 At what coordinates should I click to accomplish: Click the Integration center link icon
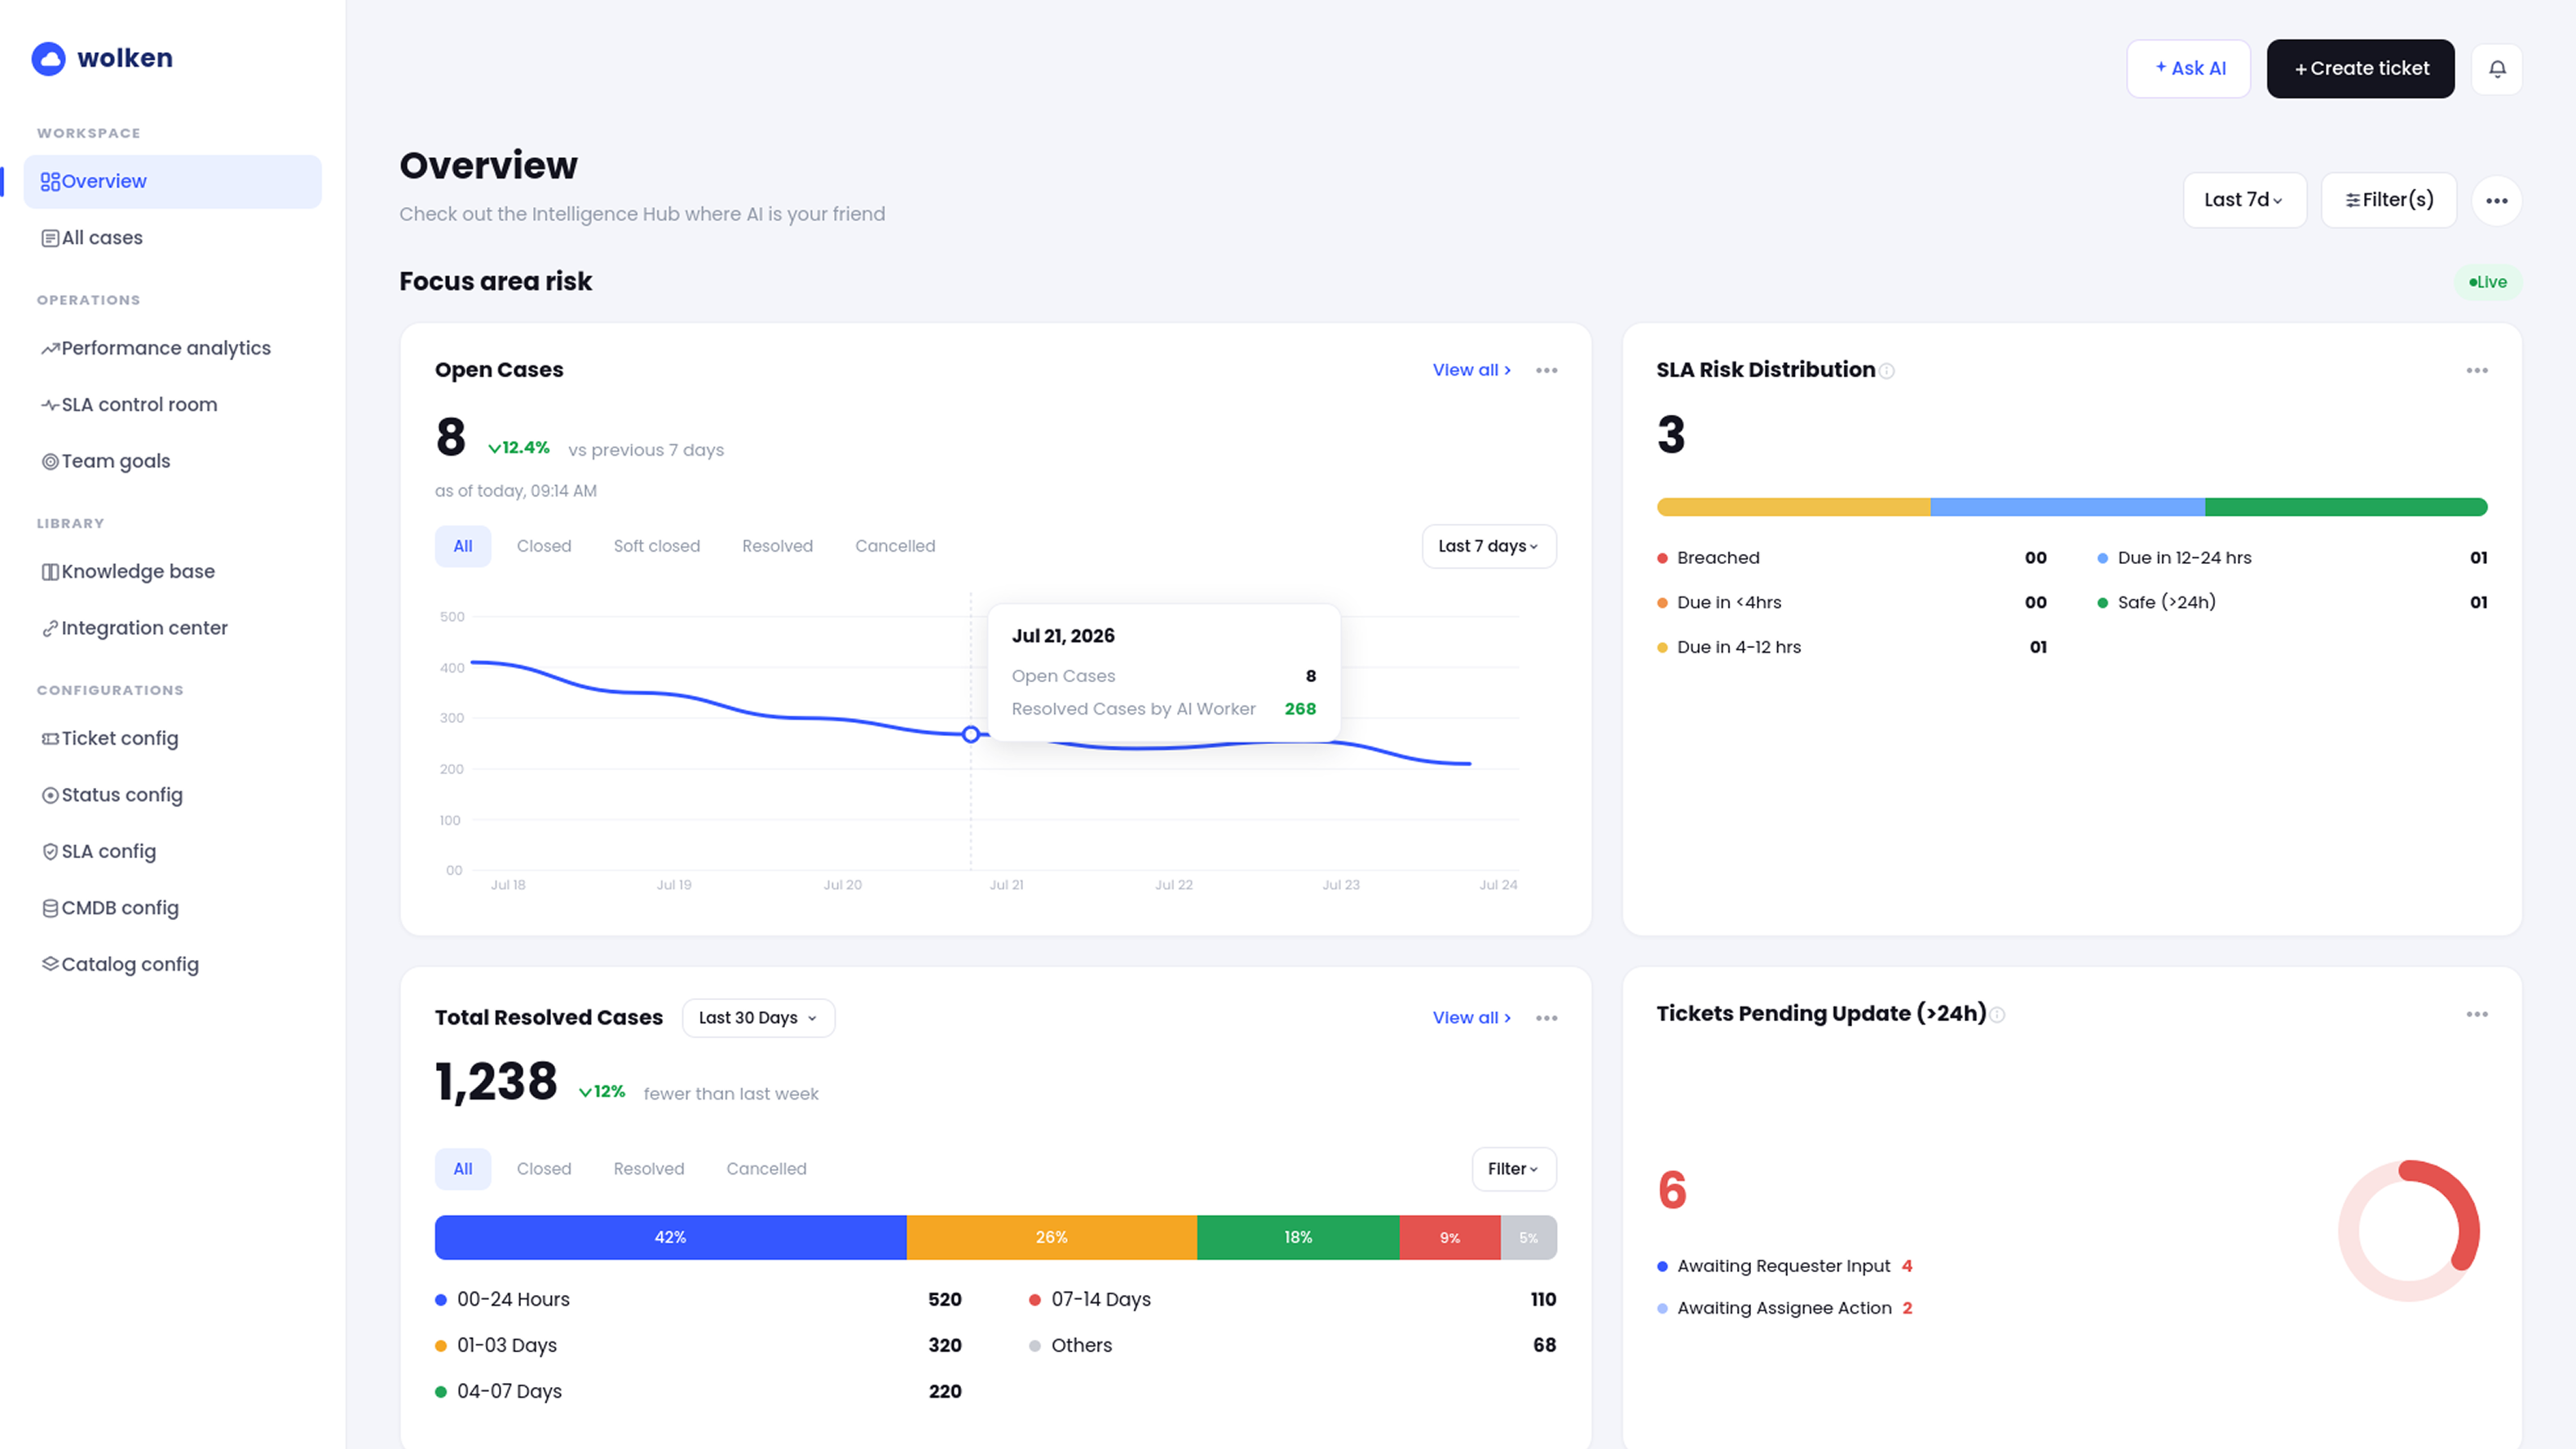click(50, 628)
